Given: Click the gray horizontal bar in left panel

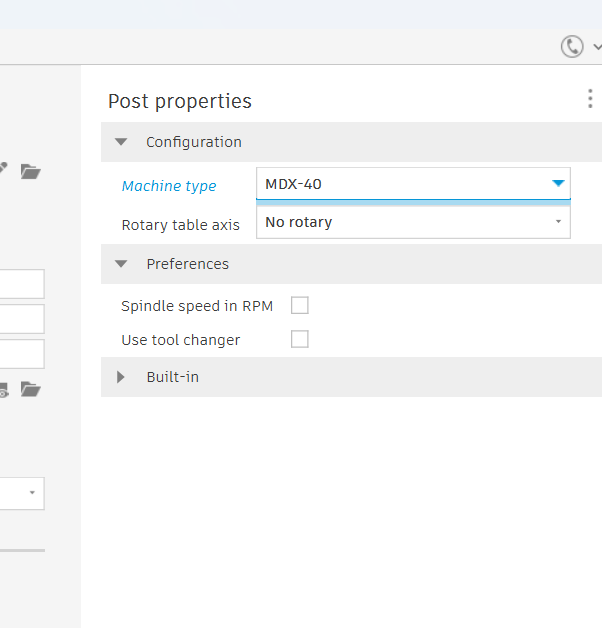Looking at the screenshot, I should pyautogui.click(x=22, y=550).
